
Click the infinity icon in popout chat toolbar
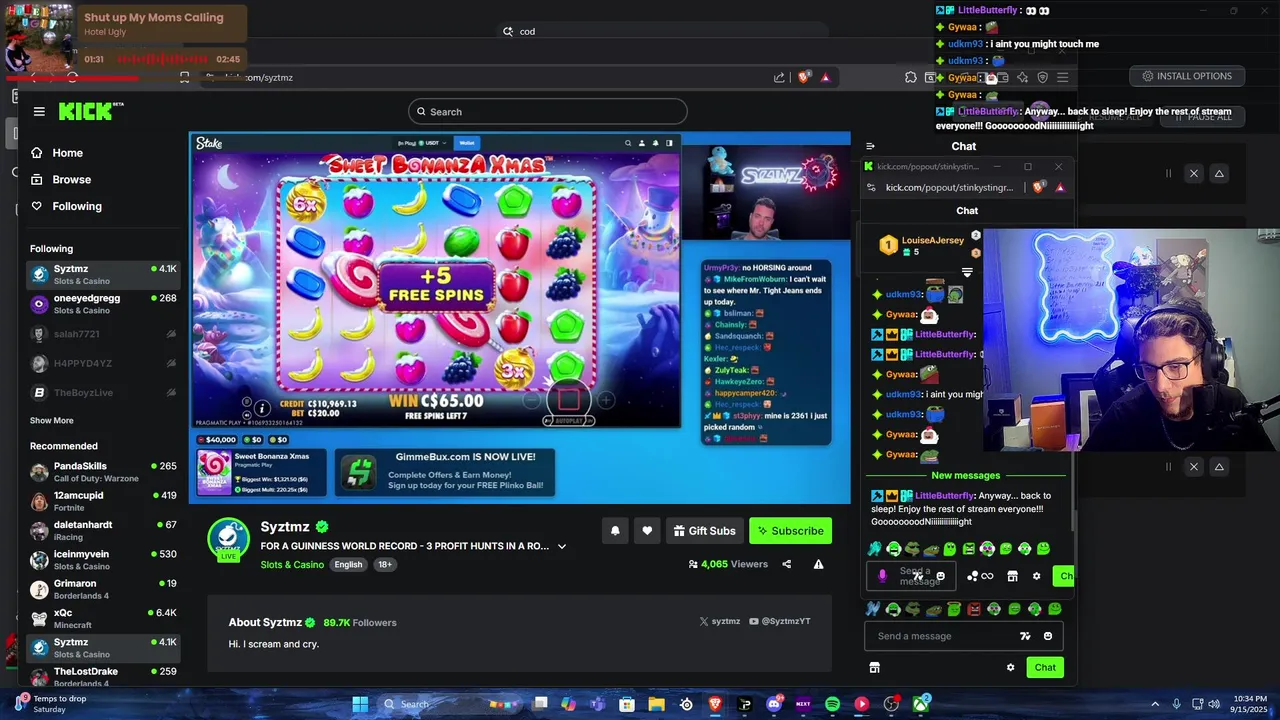[987, 576]
